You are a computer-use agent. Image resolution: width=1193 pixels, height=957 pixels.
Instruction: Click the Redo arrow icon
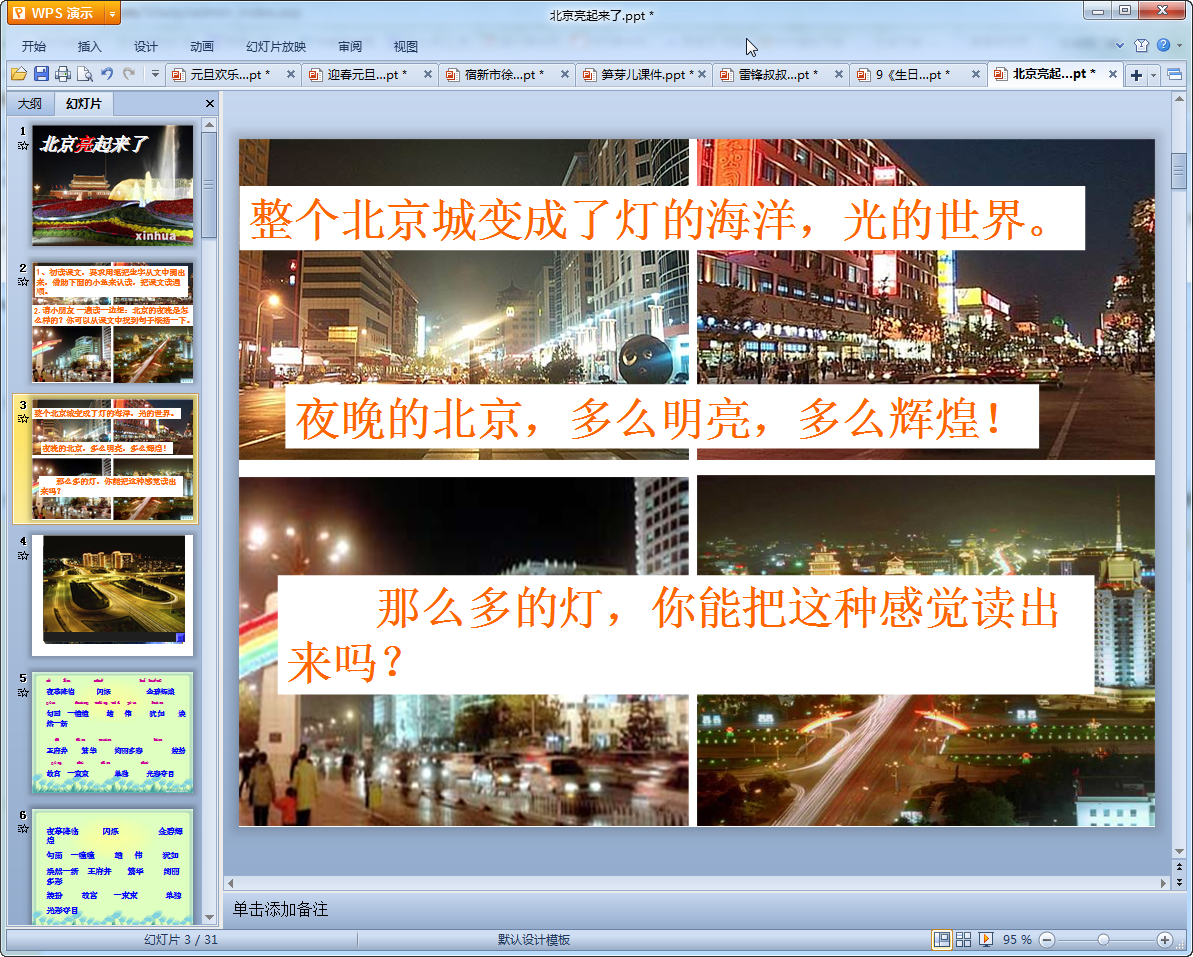(x=129, y=74)
